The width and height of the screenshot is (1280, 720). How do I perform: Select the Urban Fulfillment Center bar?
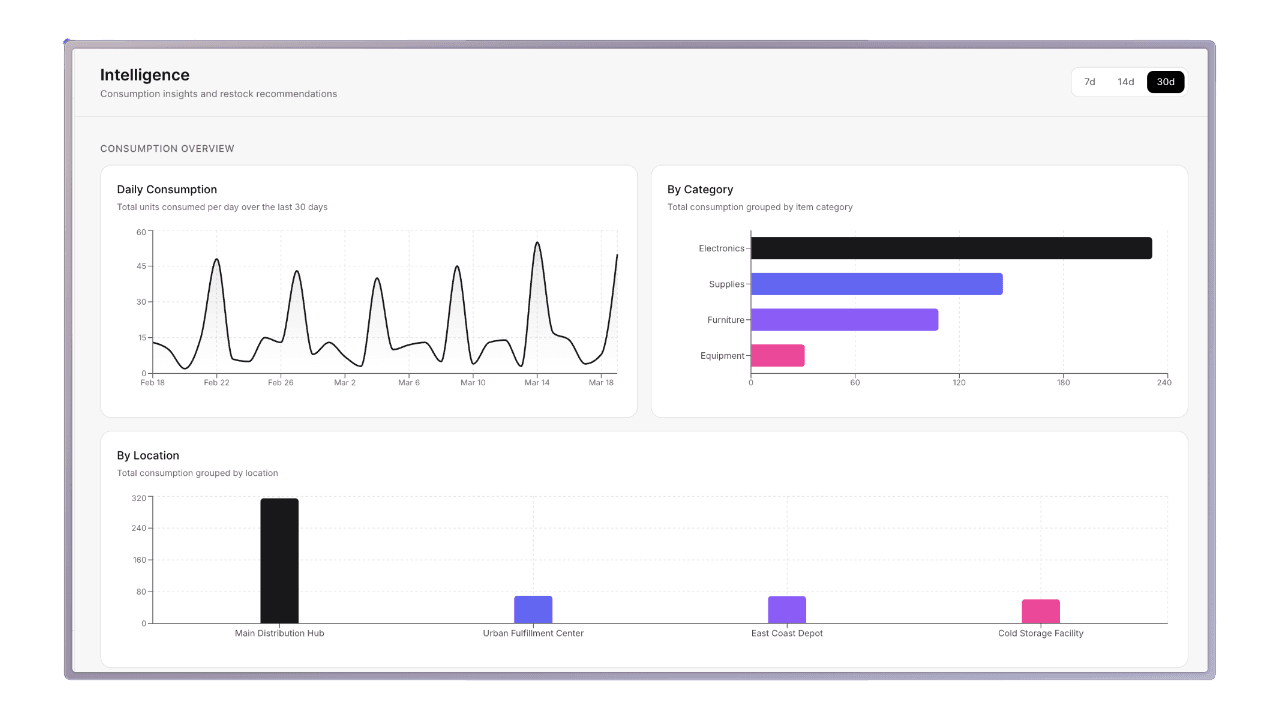tap(533, 607)
